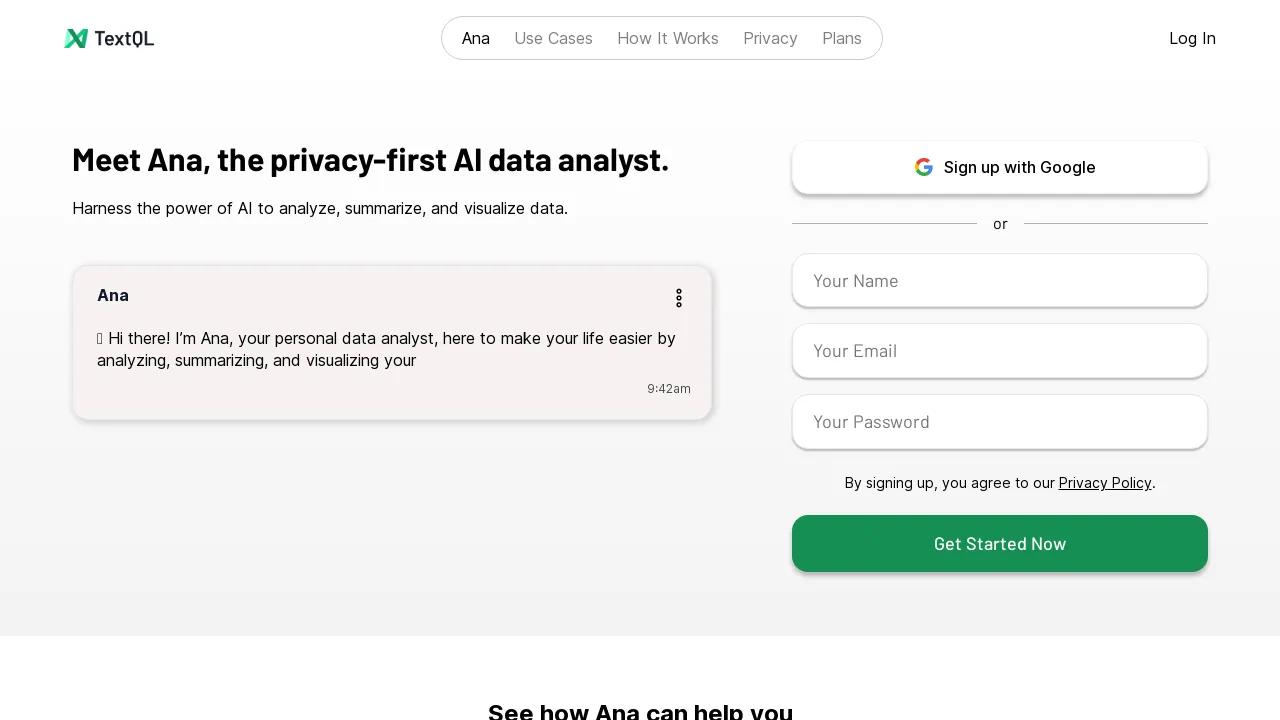The height and width of the screenshot is (720, 1280).
Task: Click into the Your Email field
Action: click(999, 351)
